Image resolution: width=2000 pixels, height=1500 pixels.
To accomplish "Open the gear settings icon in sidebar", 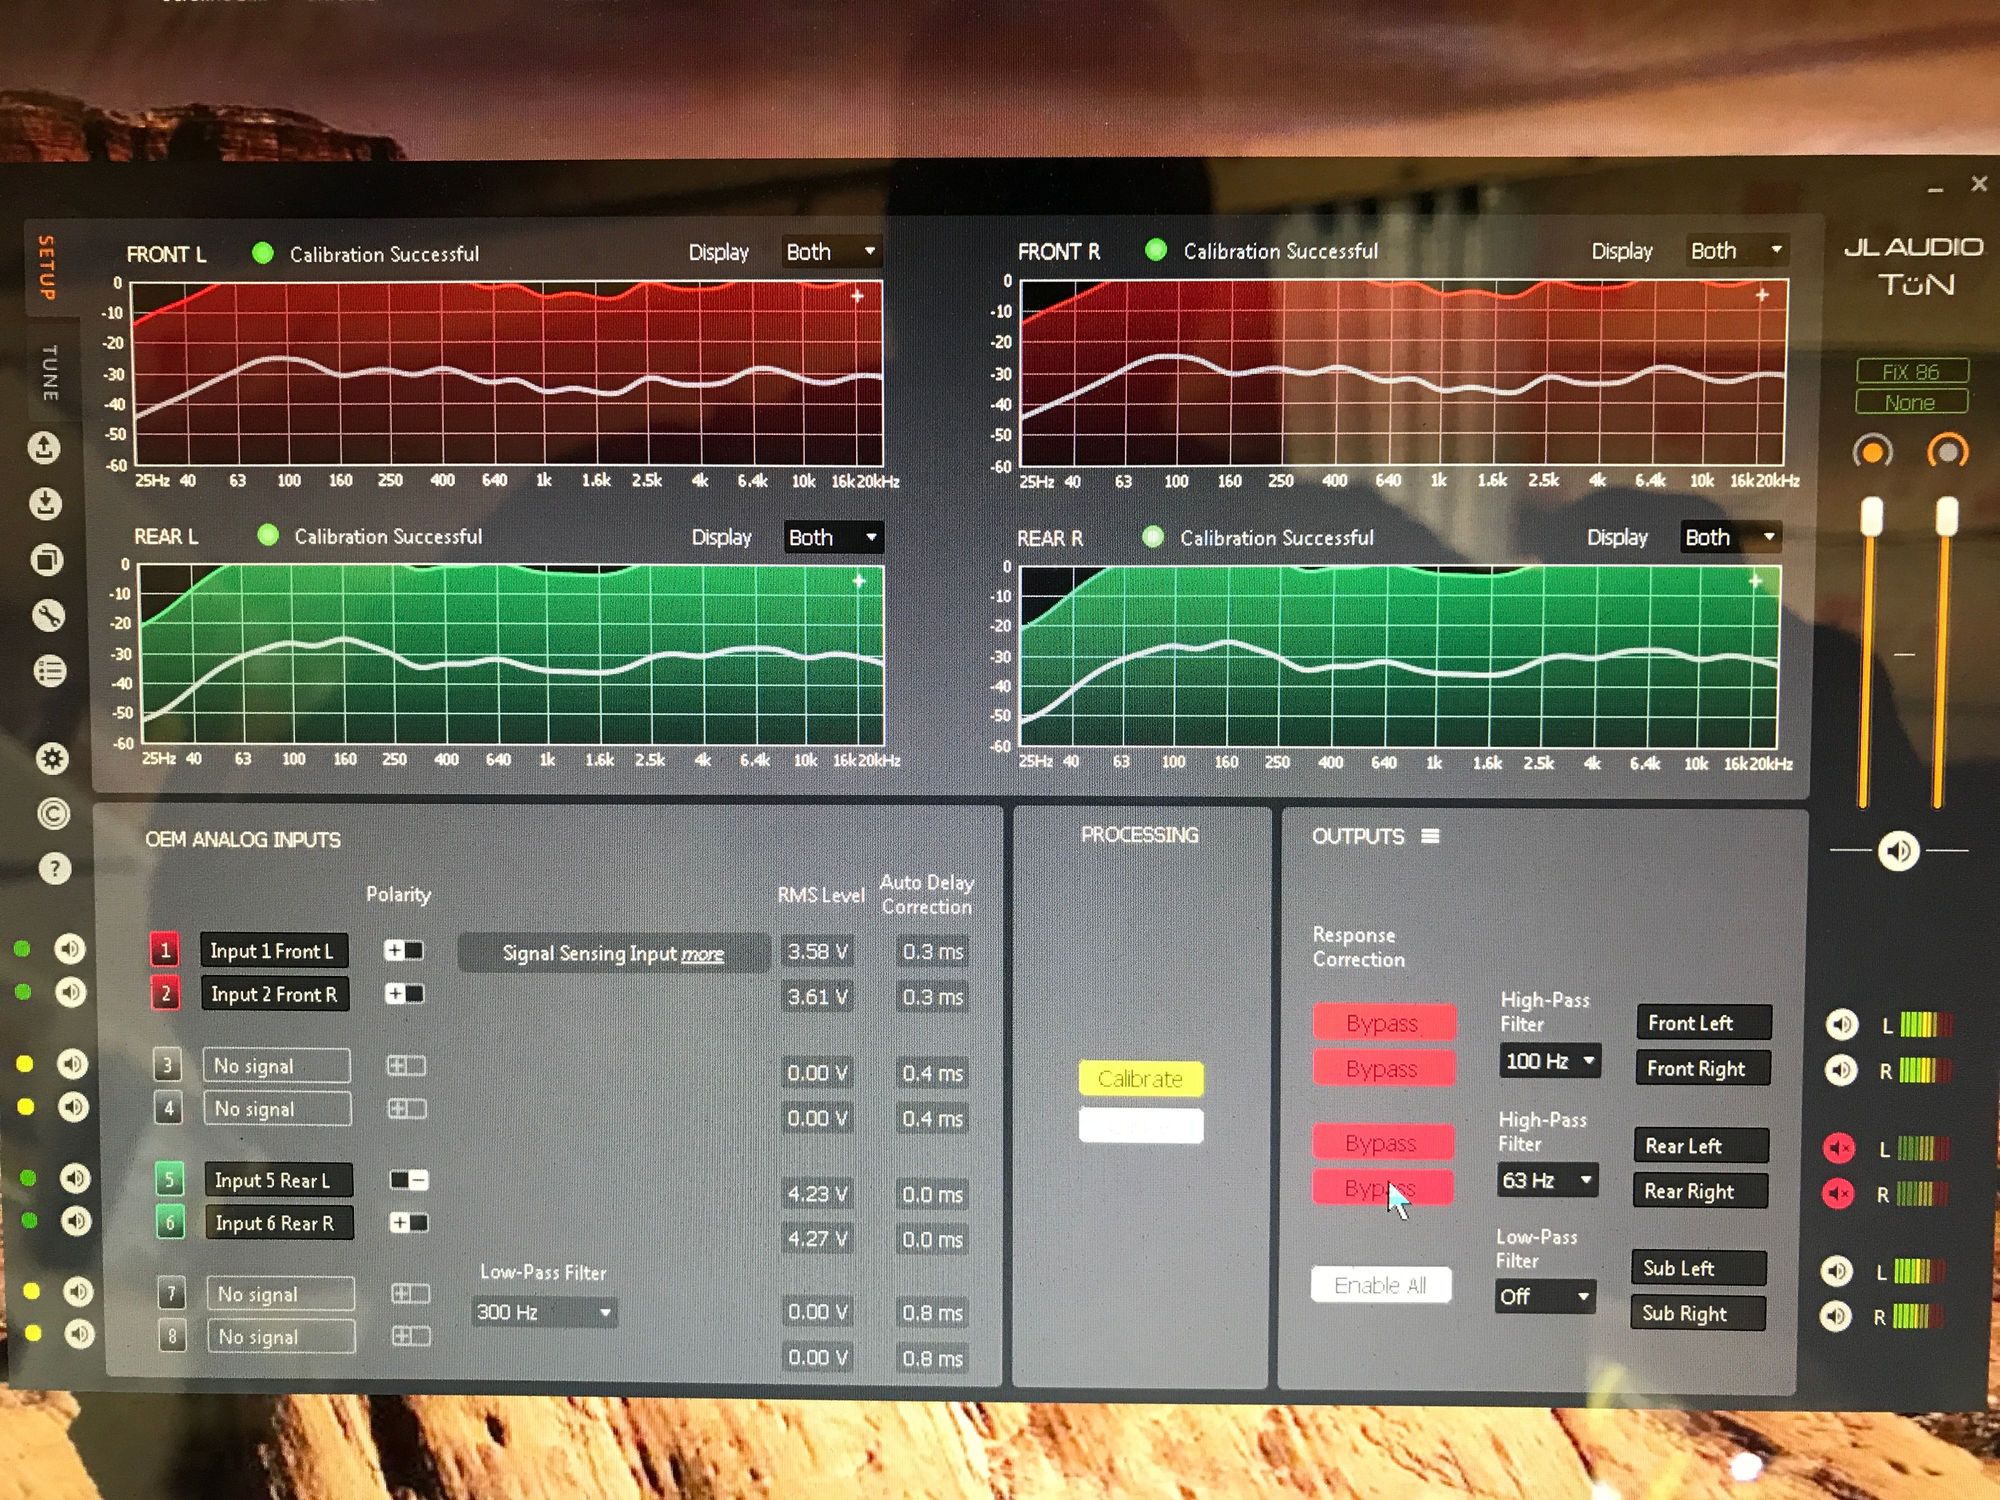I will pos(52,759).
